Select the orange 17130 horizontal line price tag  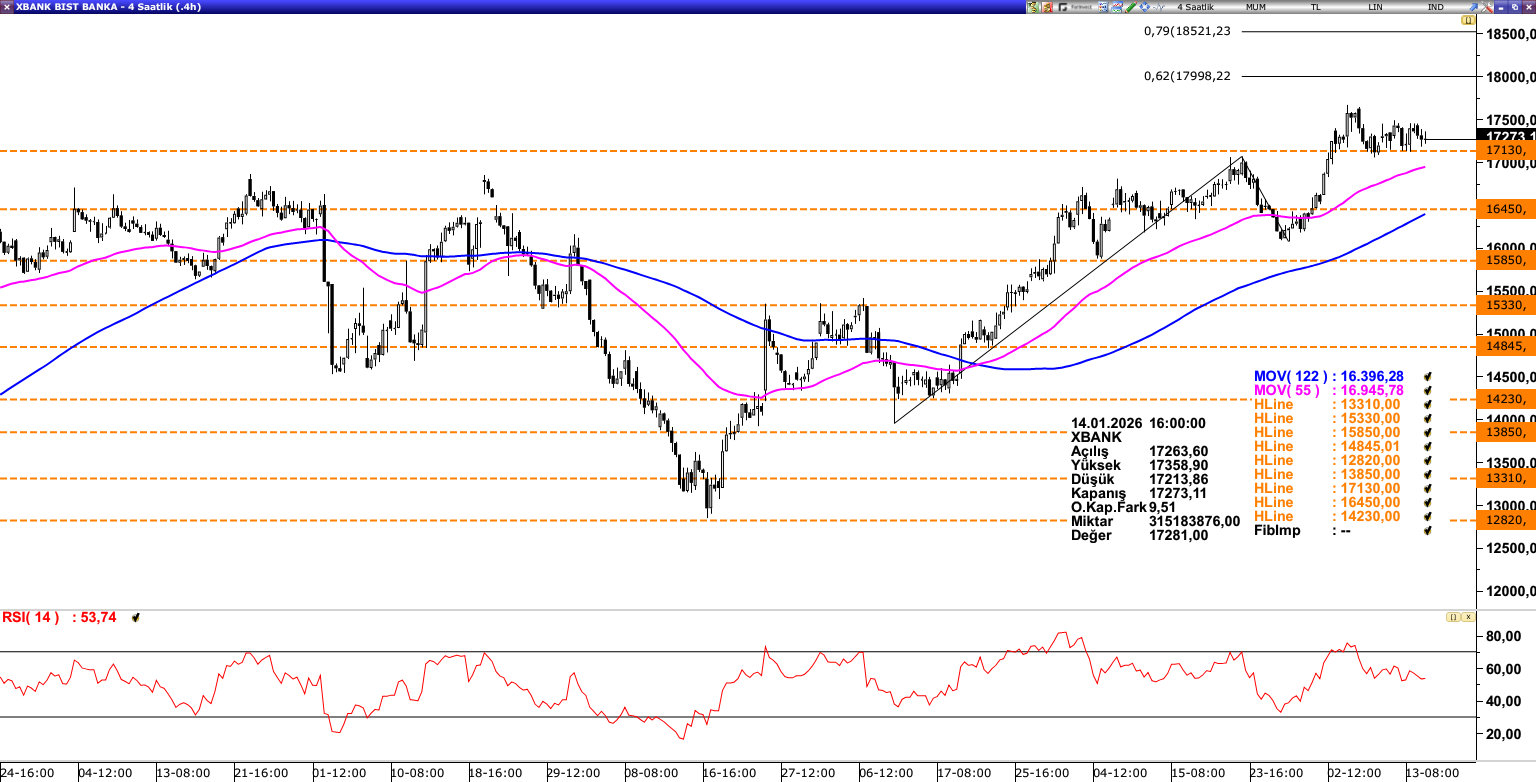[x=1507, y=150]
